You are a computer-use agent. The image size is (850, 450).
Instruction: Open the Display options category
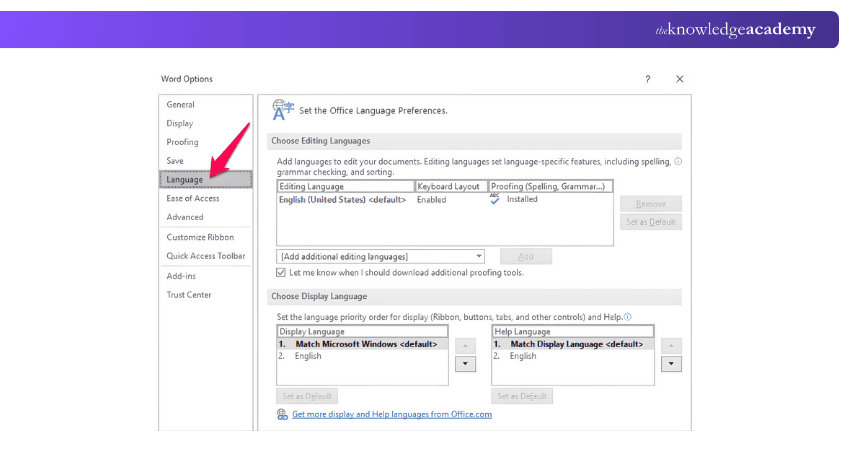tap(179, 124)
